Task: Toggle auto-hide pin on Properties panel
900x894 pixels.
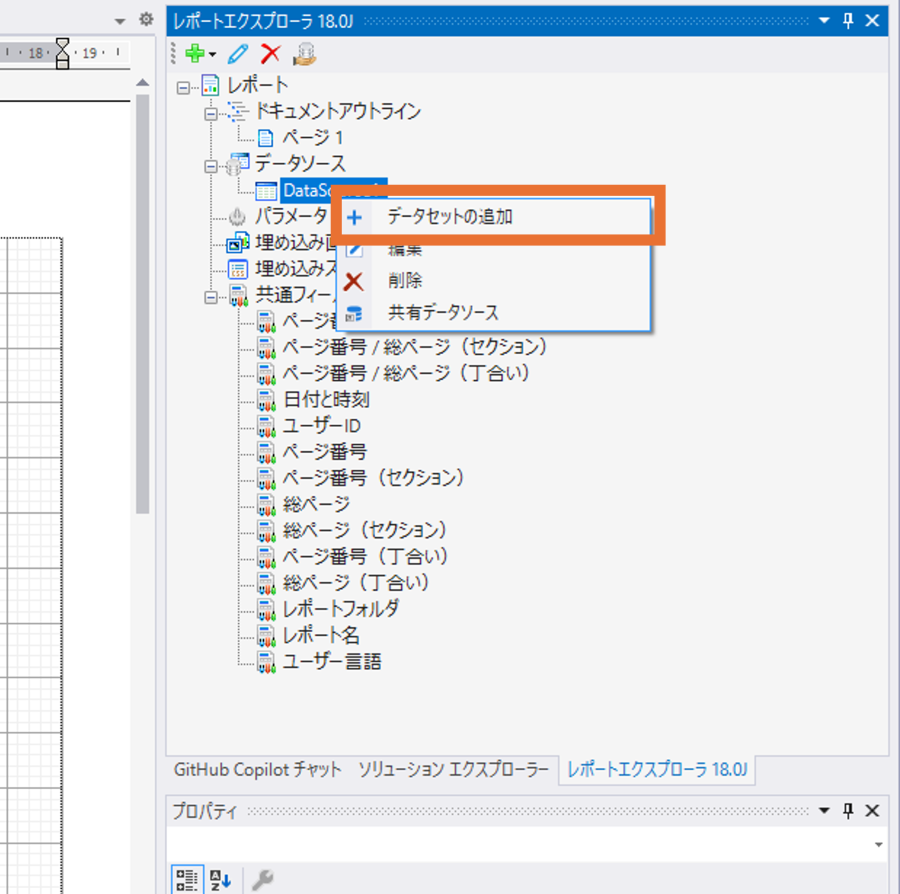Action: click(849, 810)
